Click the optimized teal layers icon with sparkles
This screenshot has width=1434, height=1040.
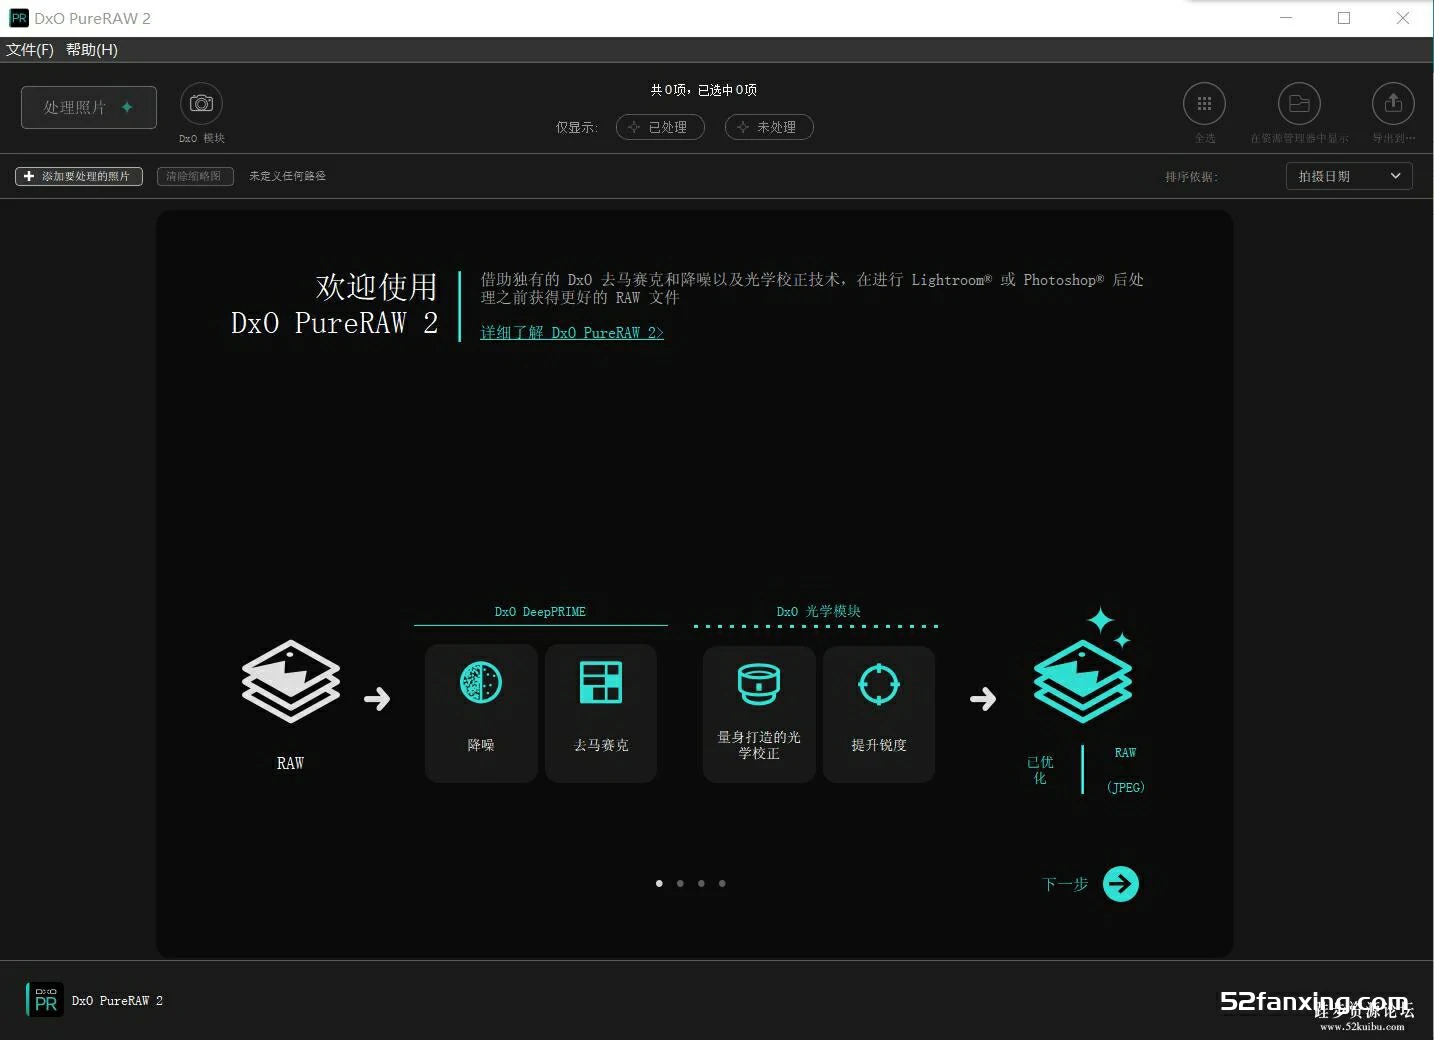(x=1084, y=666)
